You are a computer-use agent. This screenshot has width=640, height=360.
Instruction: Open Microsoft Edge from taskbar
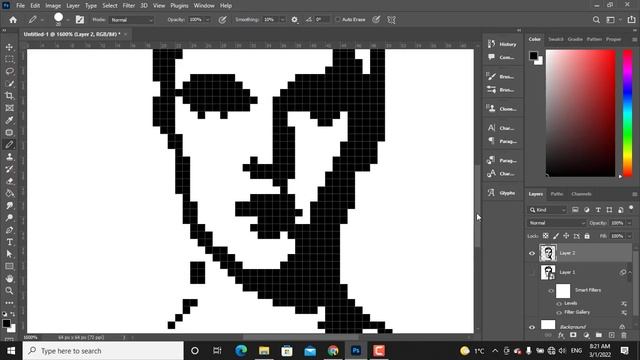(x=241, y=351)
